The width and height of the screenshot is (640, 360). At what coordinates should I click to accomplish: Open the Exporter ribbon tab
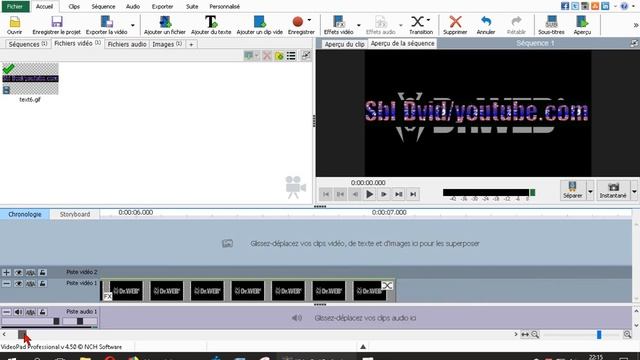tap(162, 7)
